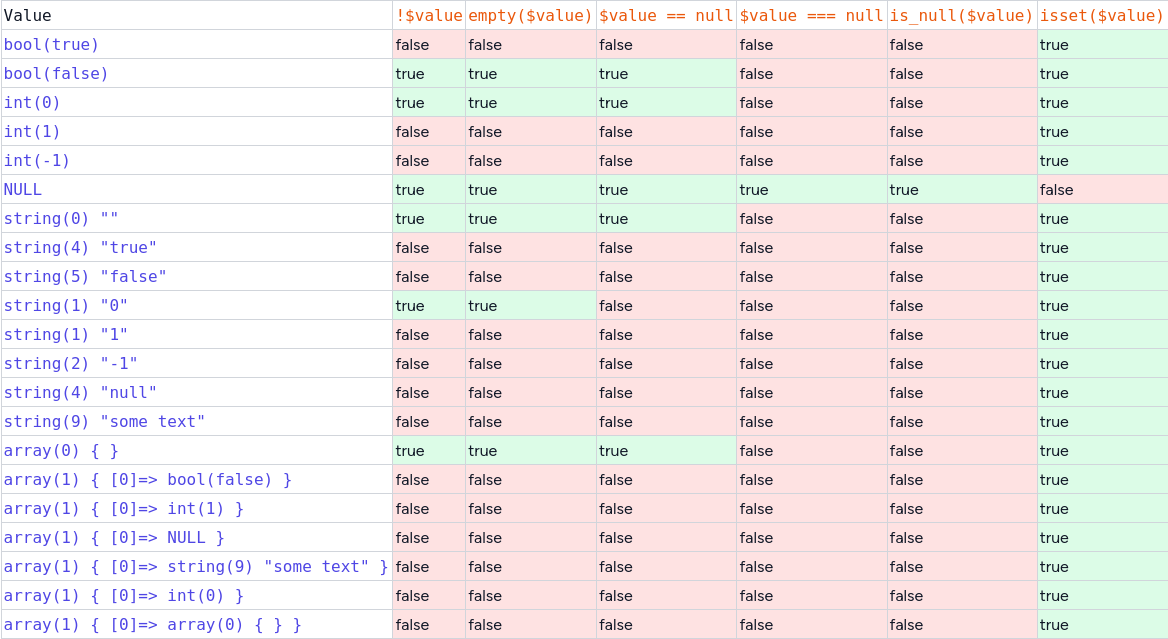The height and width of the screenshot is (639, 1168).
Task: Select the 'string(1) "1"' row label
Action: (x=66, y=335)
